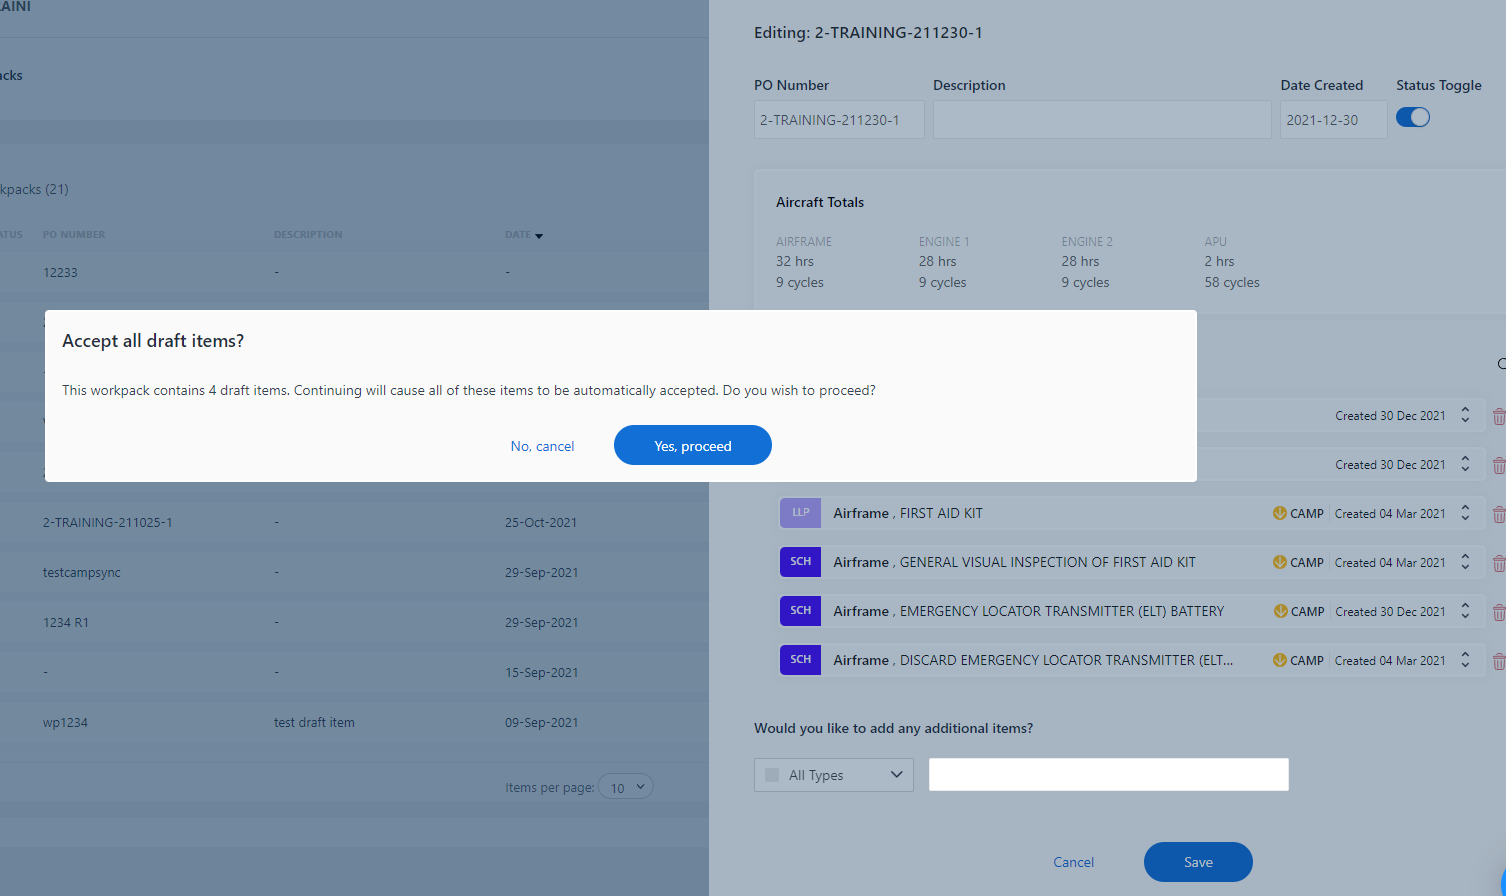1506x896 pixels.
Task: Click the additional items search field
Action: pos(1108,775)
